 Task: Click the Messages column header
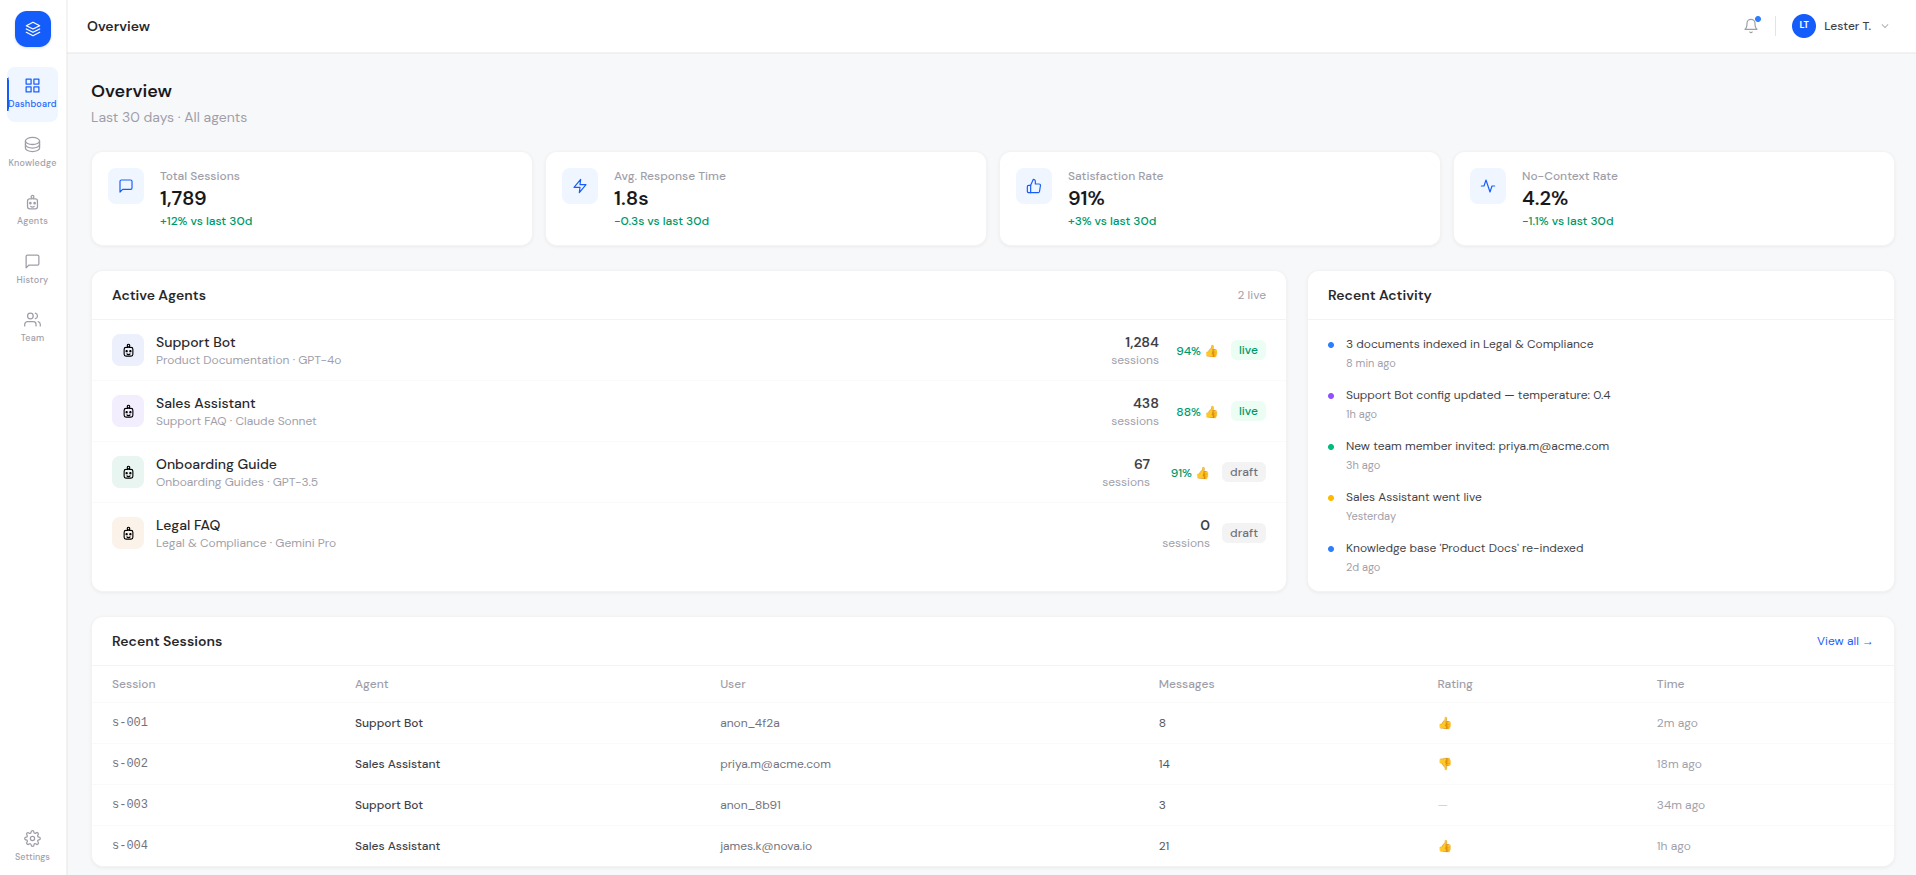[x=1186, y=684]
